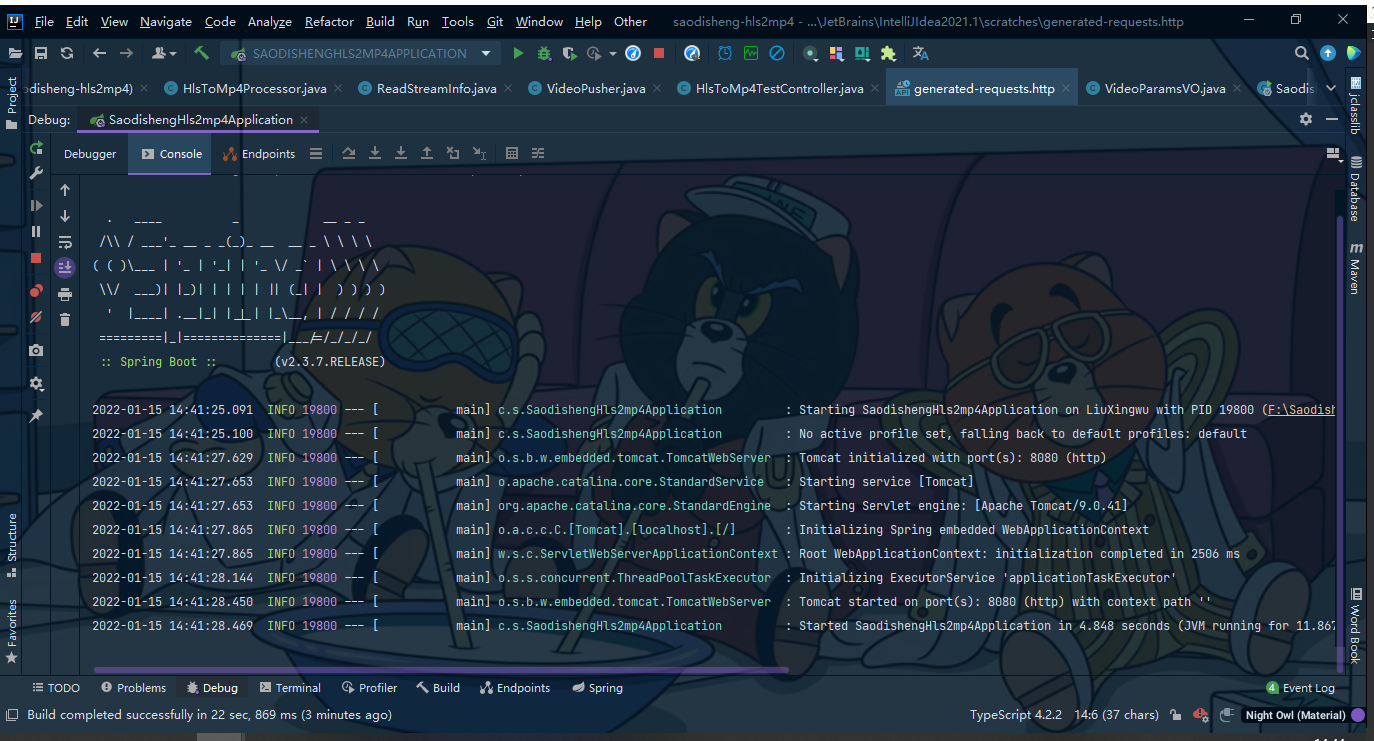Run with coverage shield icon
This screenshot has width=1374, height=741.
pos(569,53)
